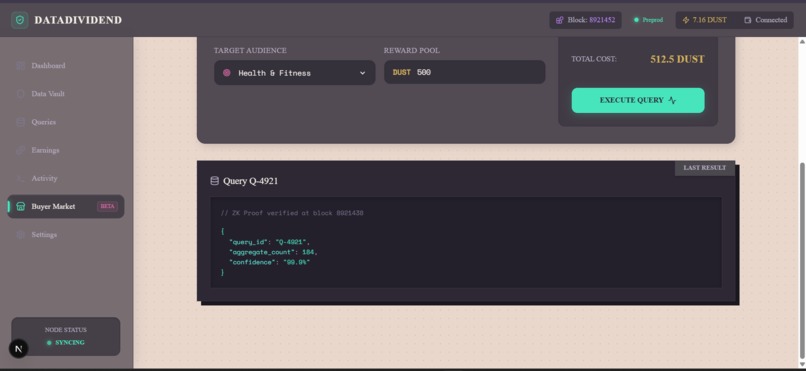Open the Activity page
This screenshot has height=371, width=806.
(x=66, y=178)
